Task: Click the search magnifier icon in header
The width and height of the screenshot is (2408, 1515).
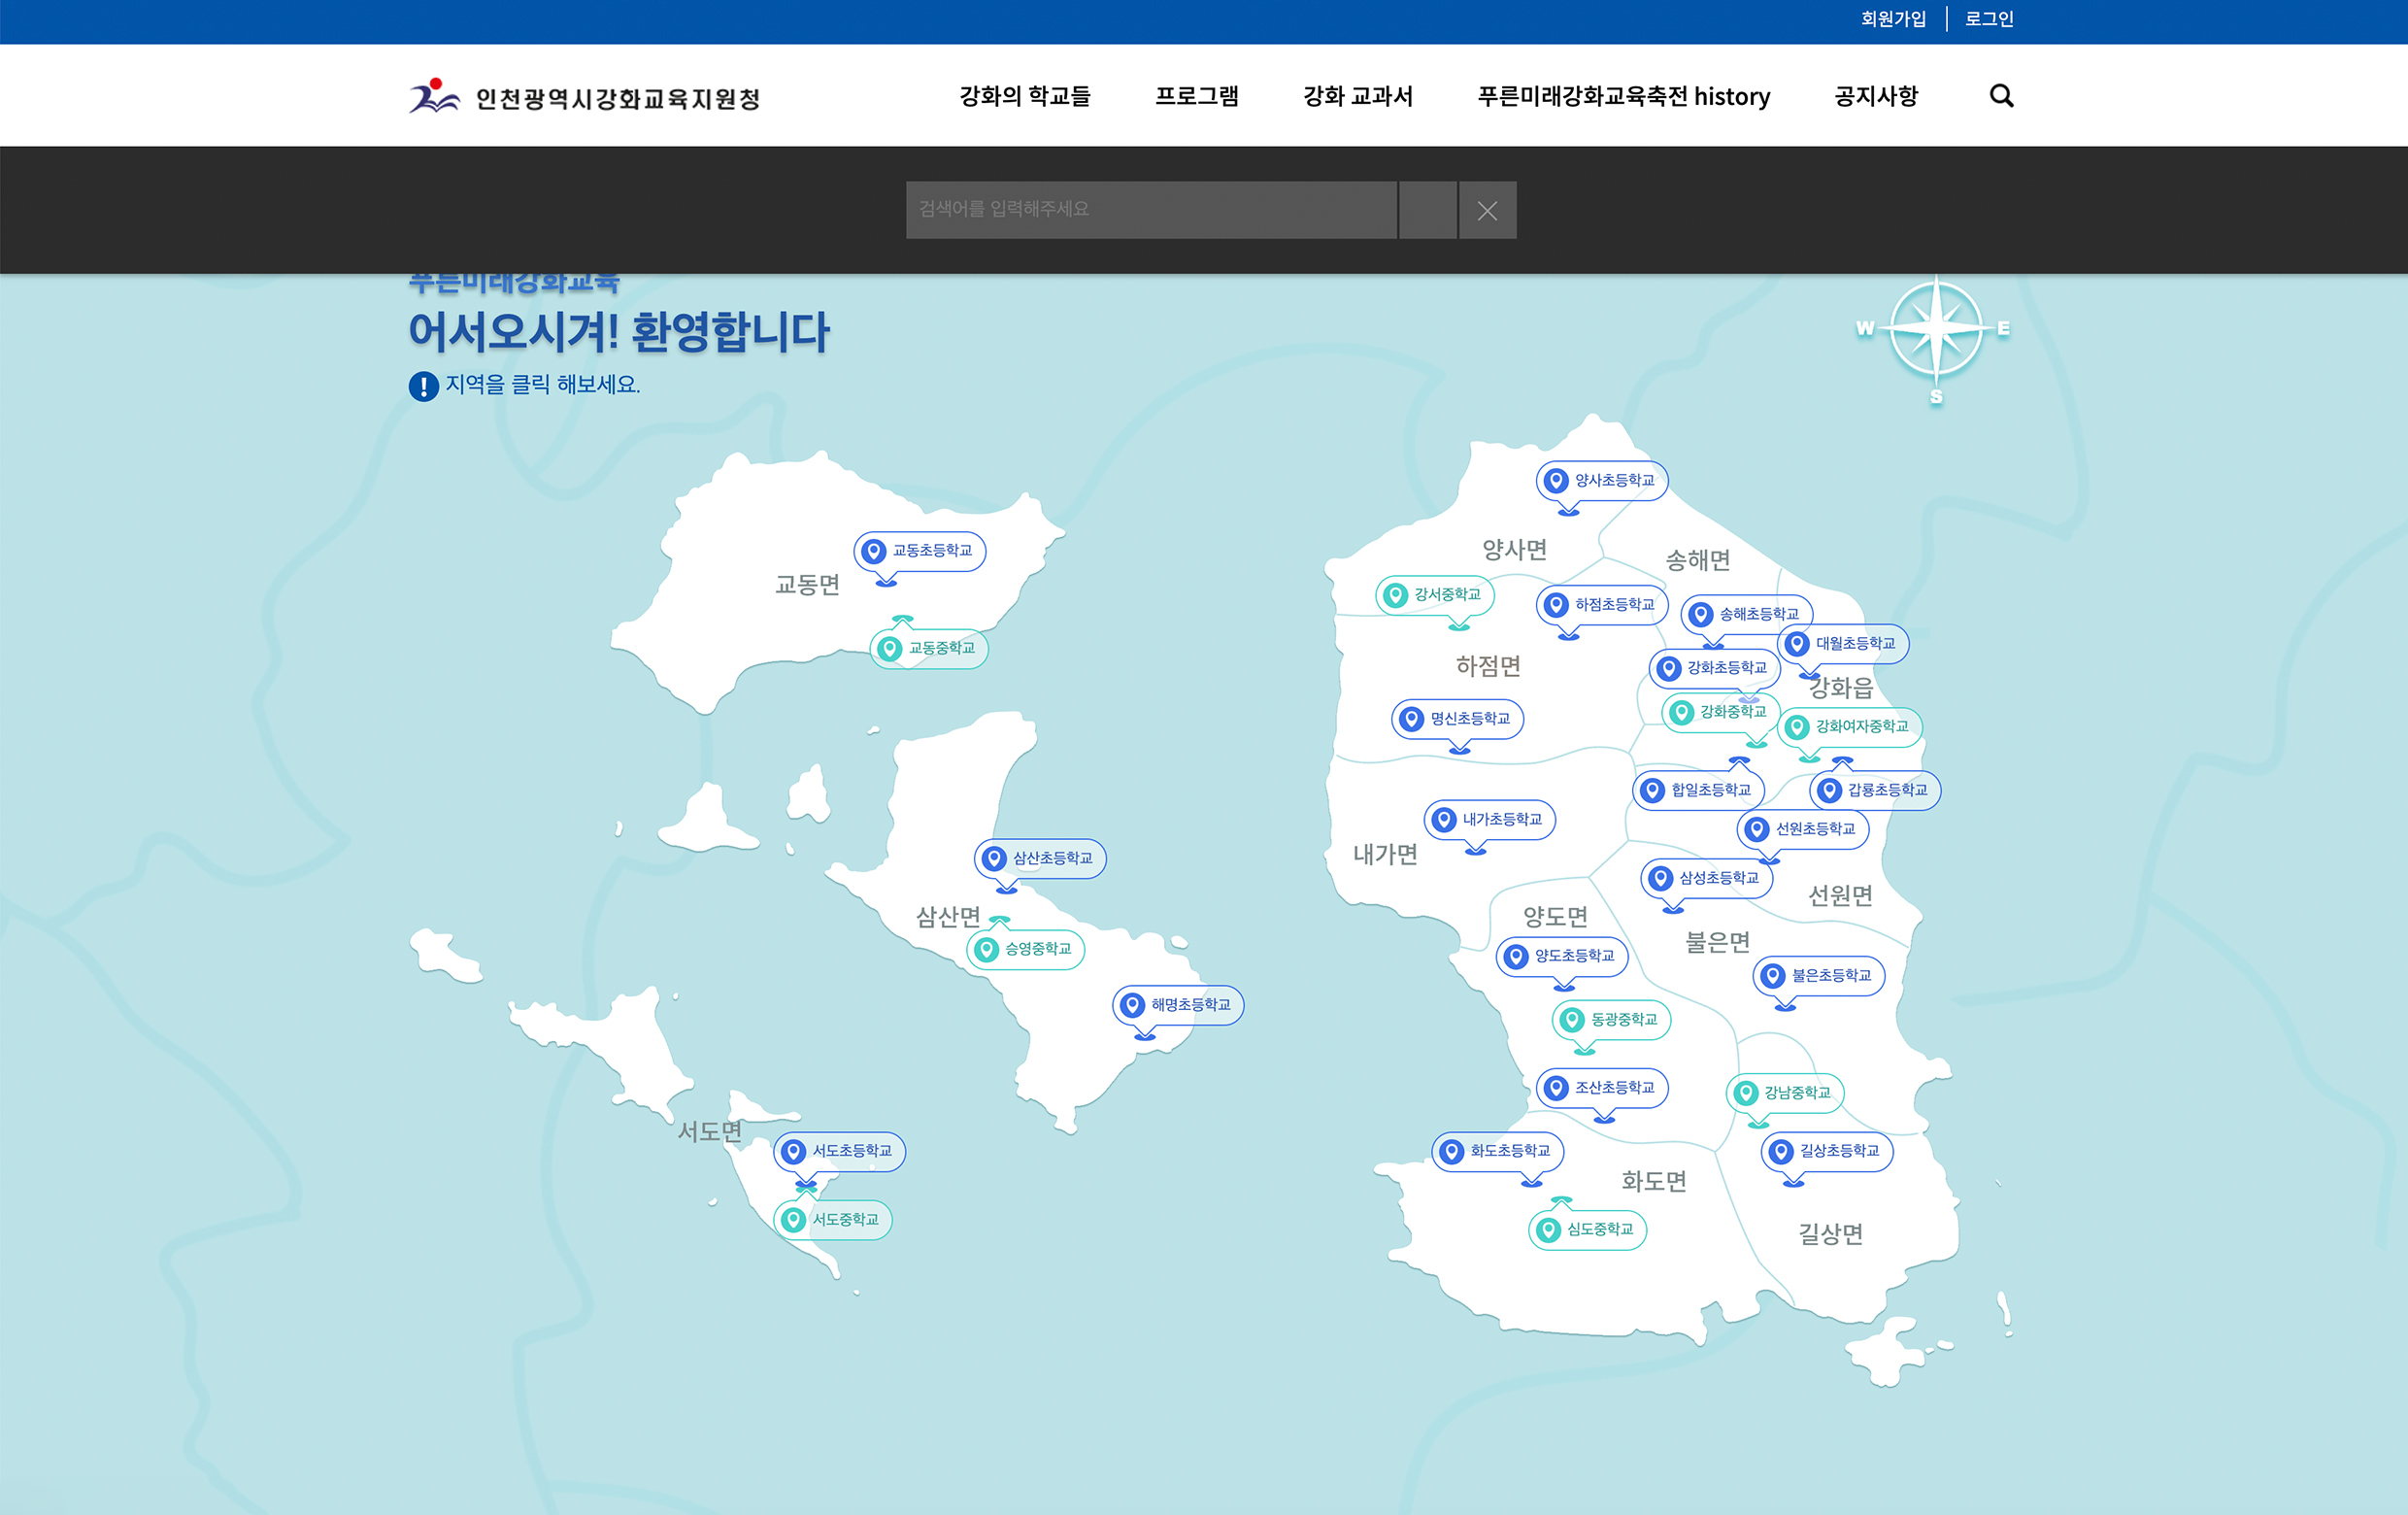Action: (2001, 96)
